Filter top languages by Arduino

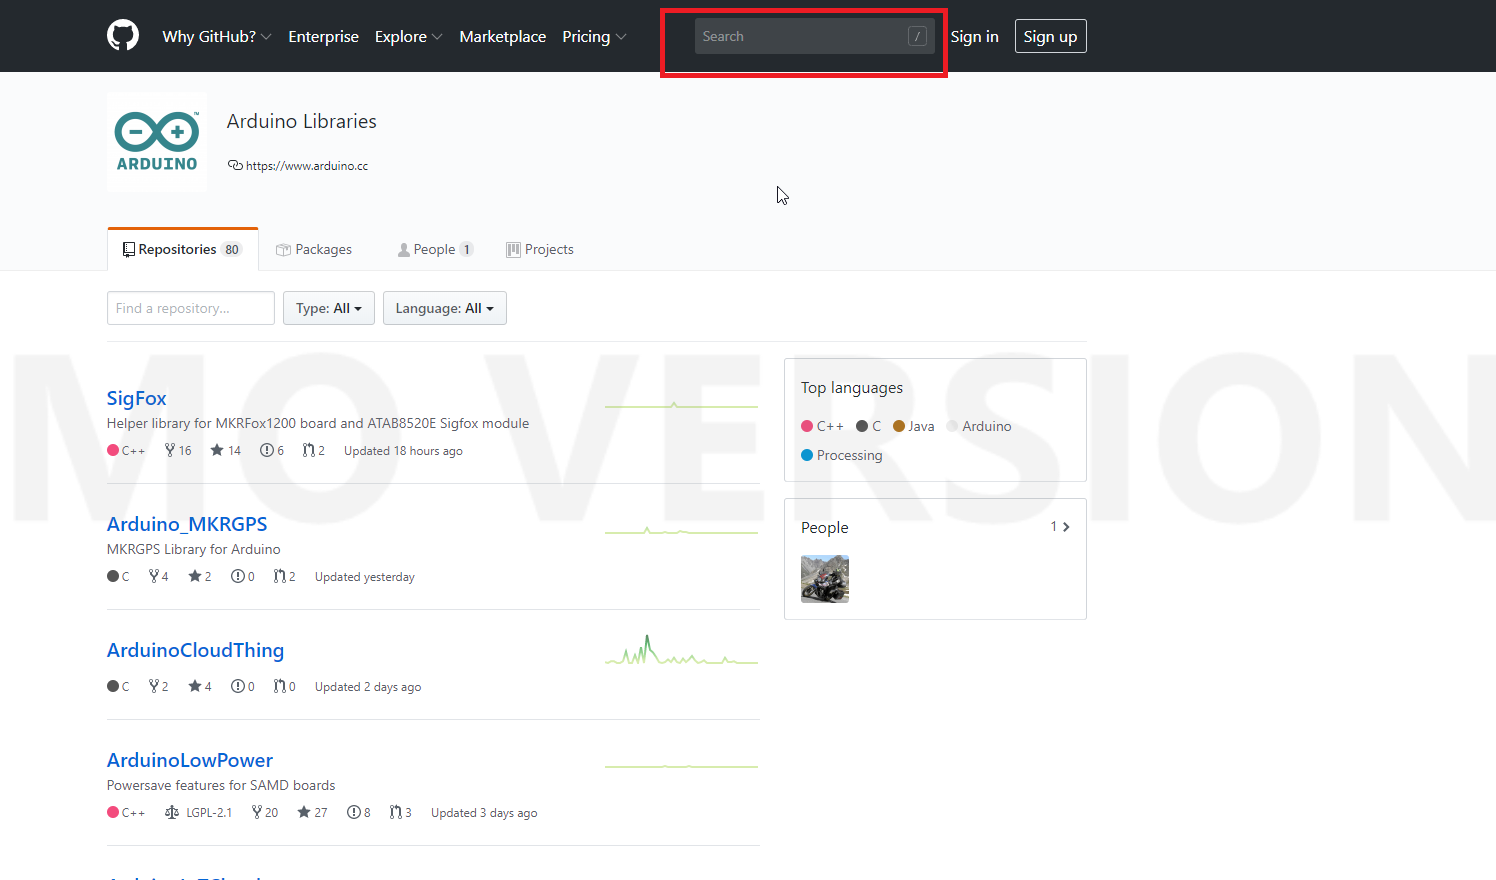point(979,426)
